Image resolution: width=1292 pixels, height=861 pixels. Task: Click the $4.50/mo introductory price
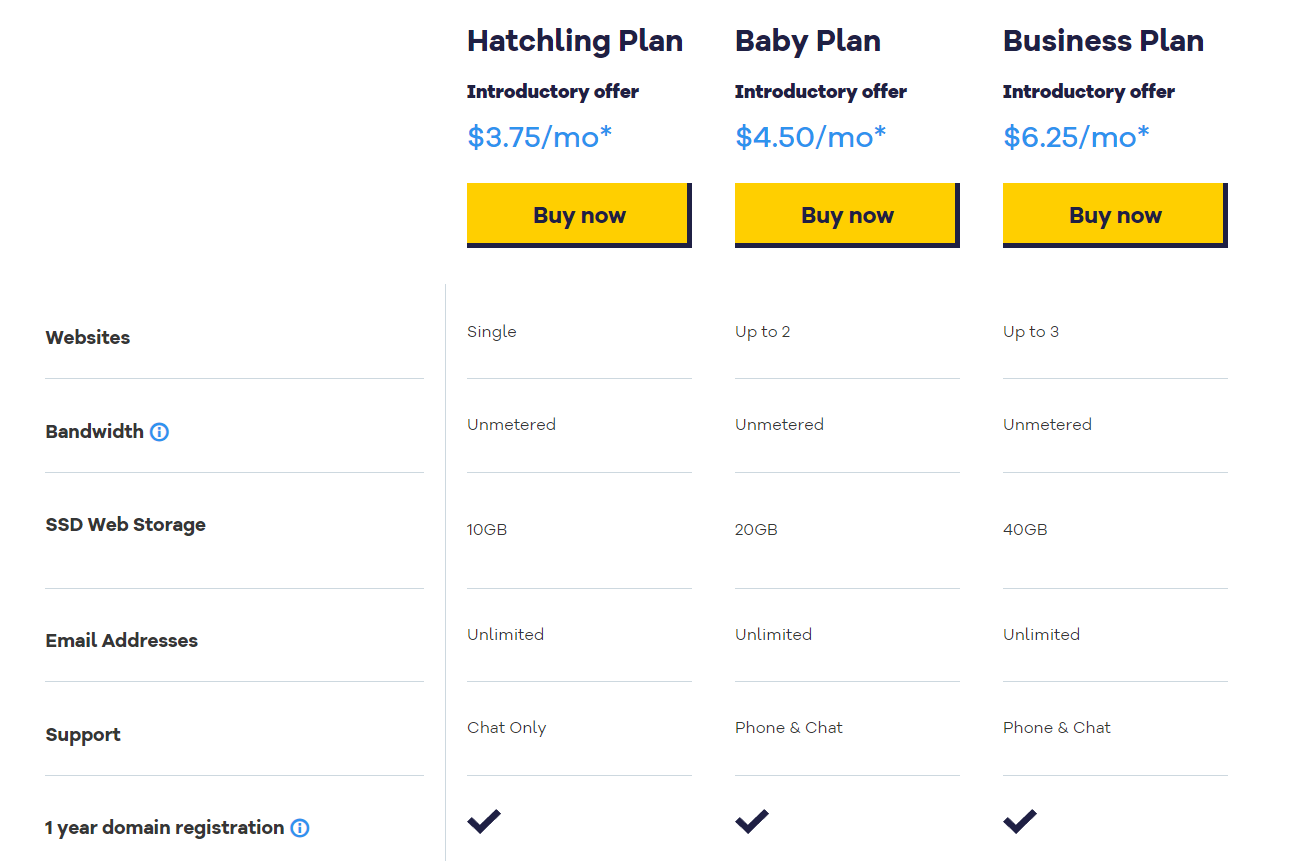click(808, 136)
